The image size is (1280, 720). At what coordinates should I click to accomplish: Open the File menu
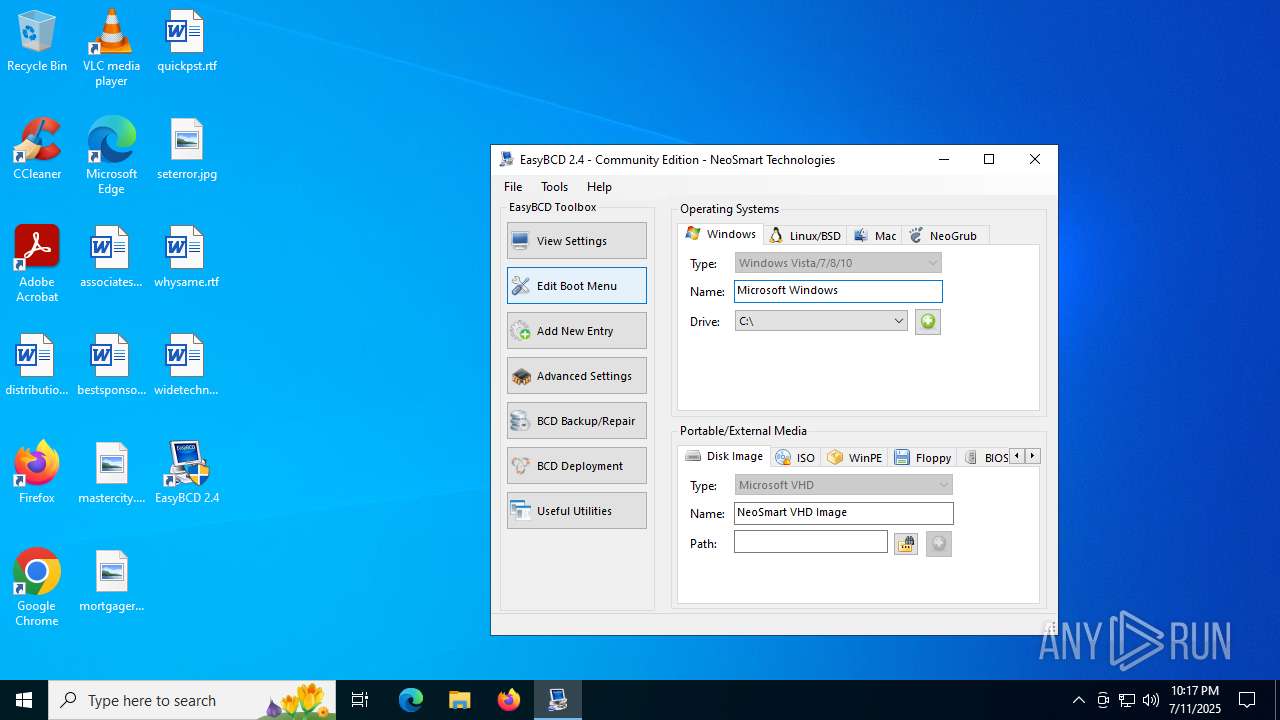point(513,187)
